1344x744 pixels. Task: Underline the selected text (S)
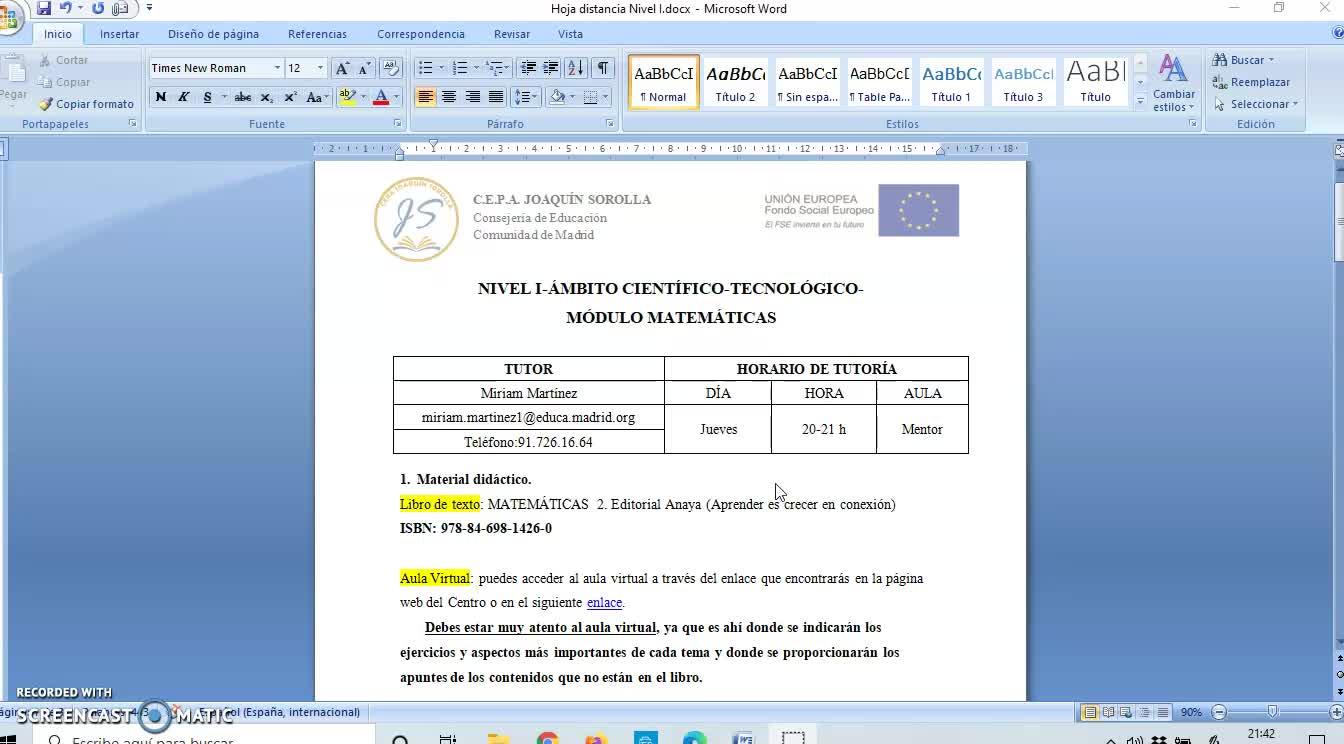[x=207, y=97]
